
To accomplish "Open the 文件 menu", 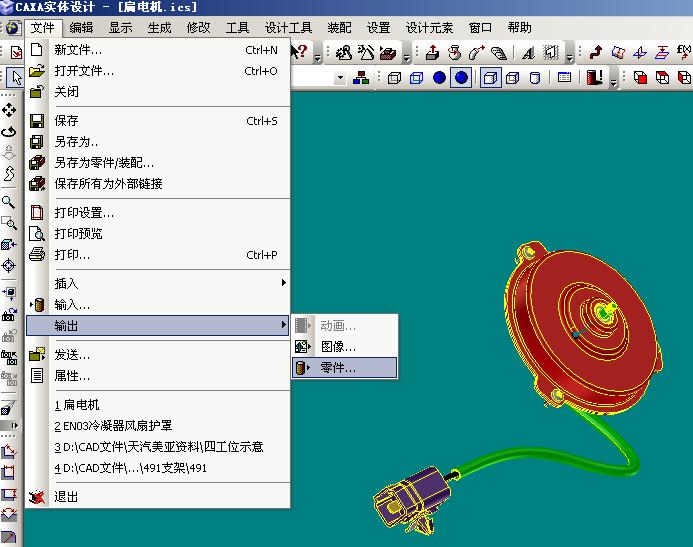I will tap(42, 28).
